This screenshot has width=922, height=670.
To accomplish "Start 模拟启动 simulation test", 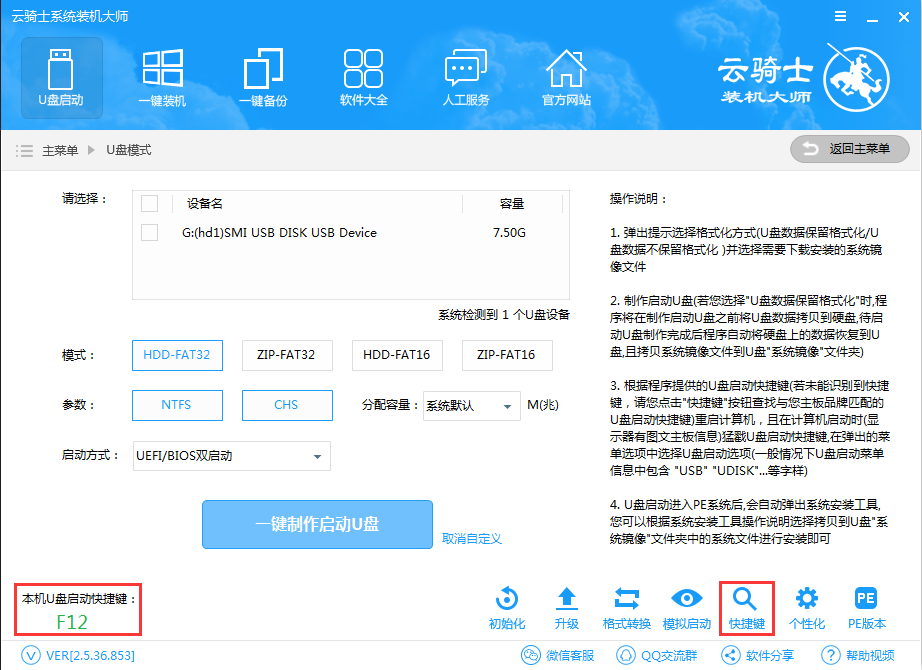I will [686, 605].
